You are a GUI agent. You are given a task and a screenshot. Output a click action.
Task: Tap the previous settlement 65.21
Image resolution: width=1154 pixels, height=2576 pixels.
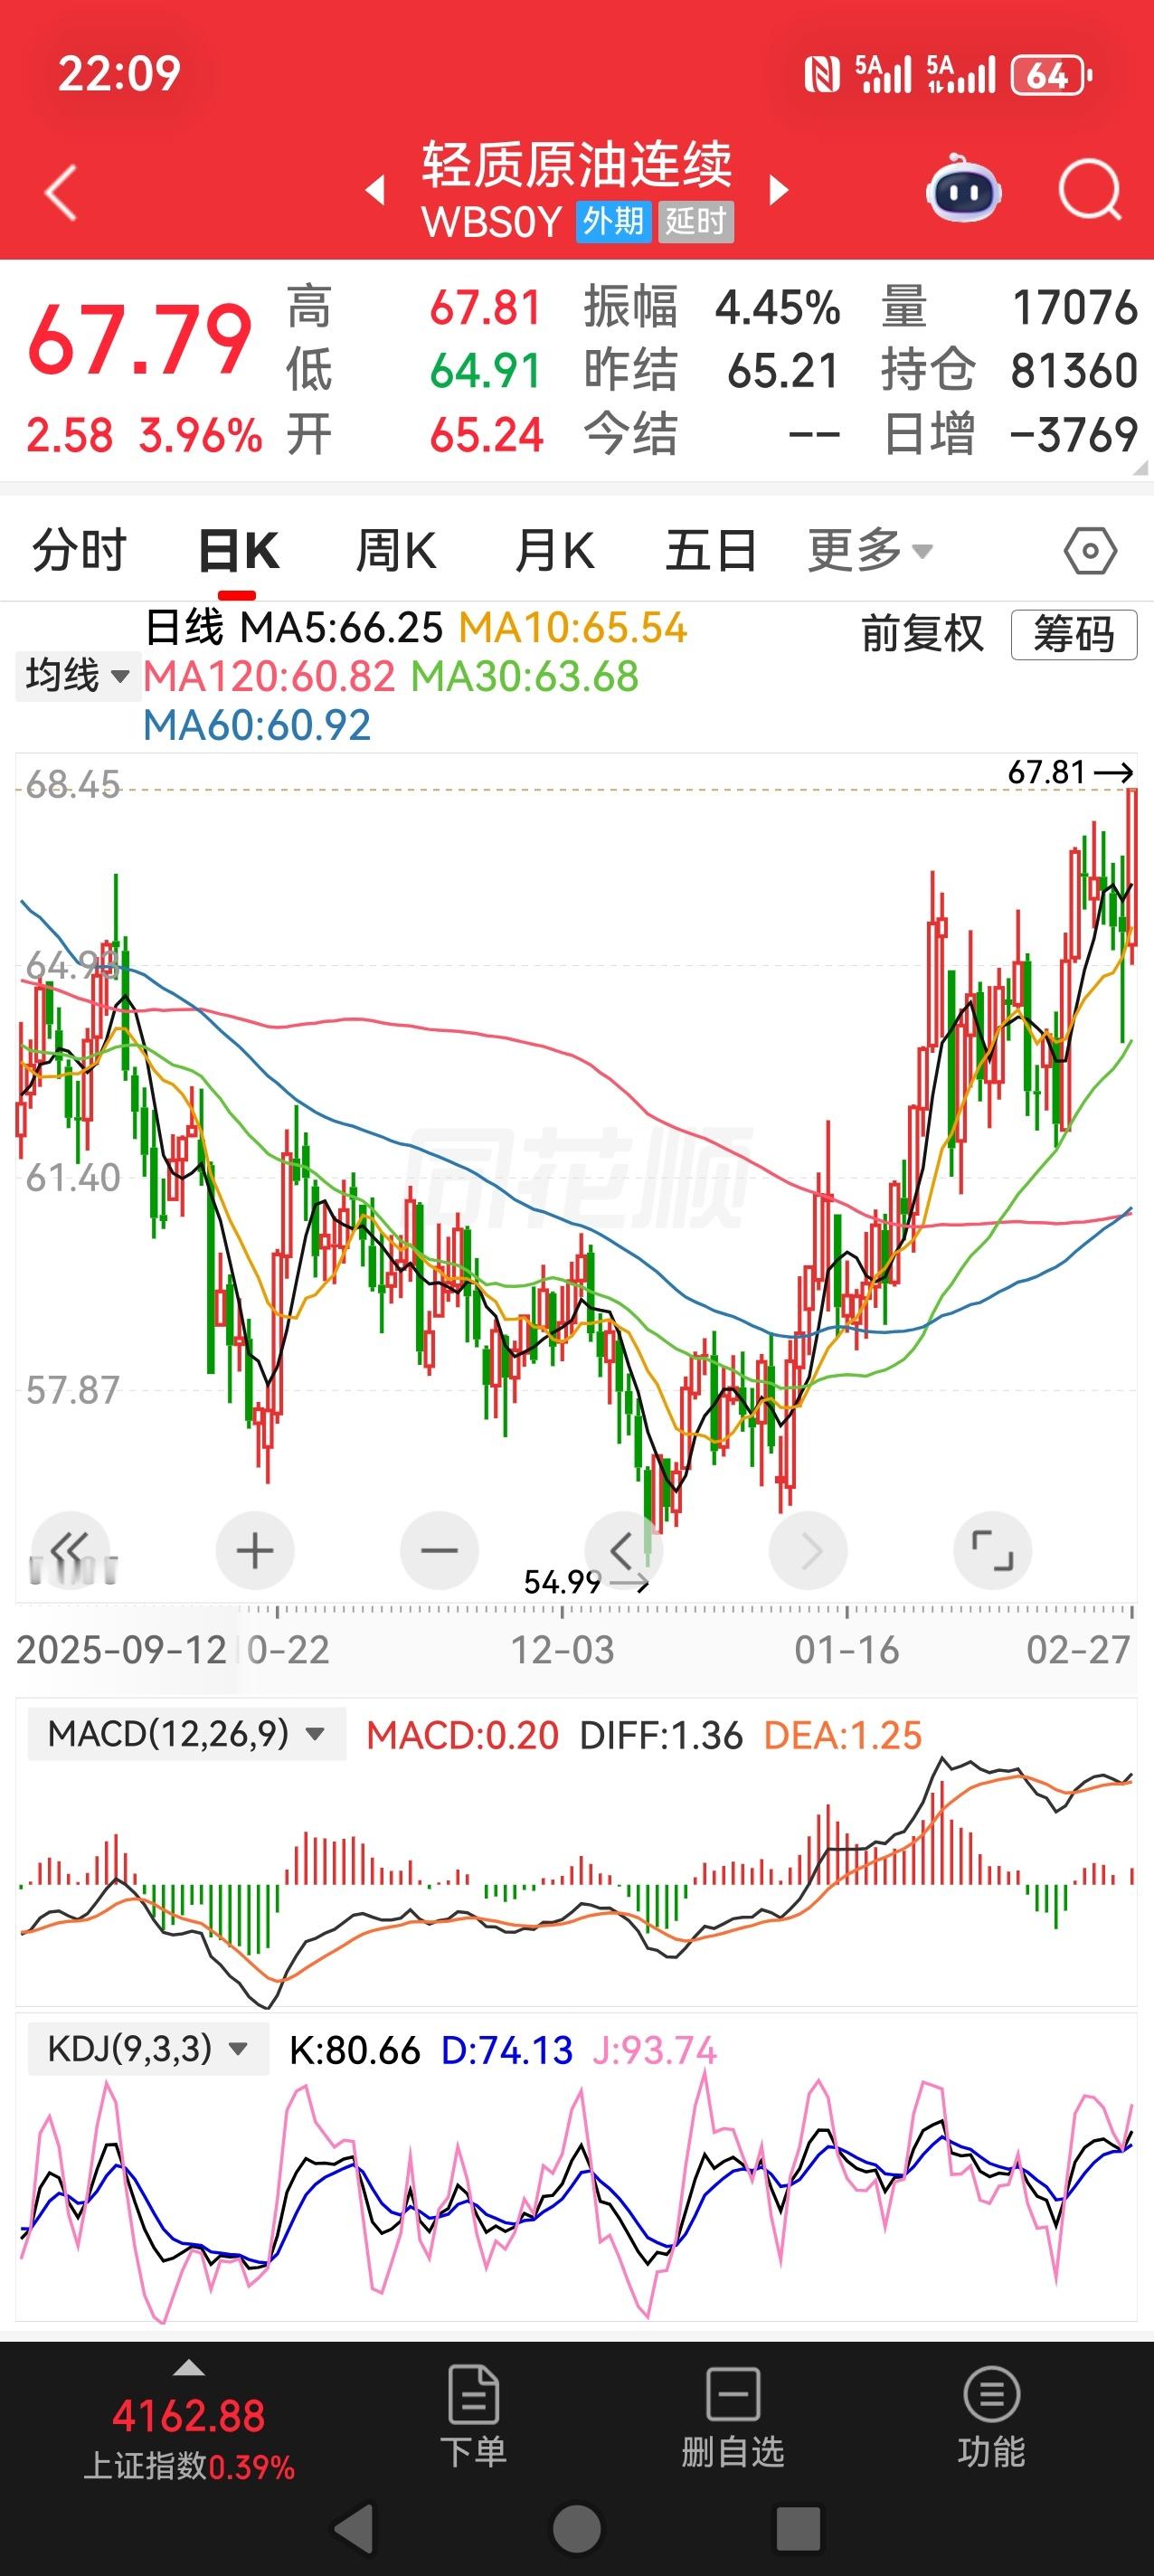click(783, 371)
